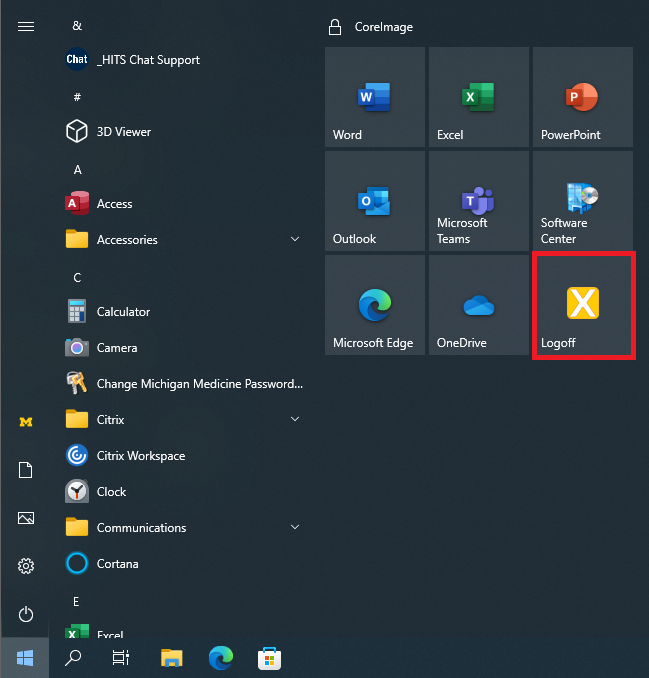The height and width of the screenshot is (678, 649).
Task: Open the Clock app
Action: point(184,492)
